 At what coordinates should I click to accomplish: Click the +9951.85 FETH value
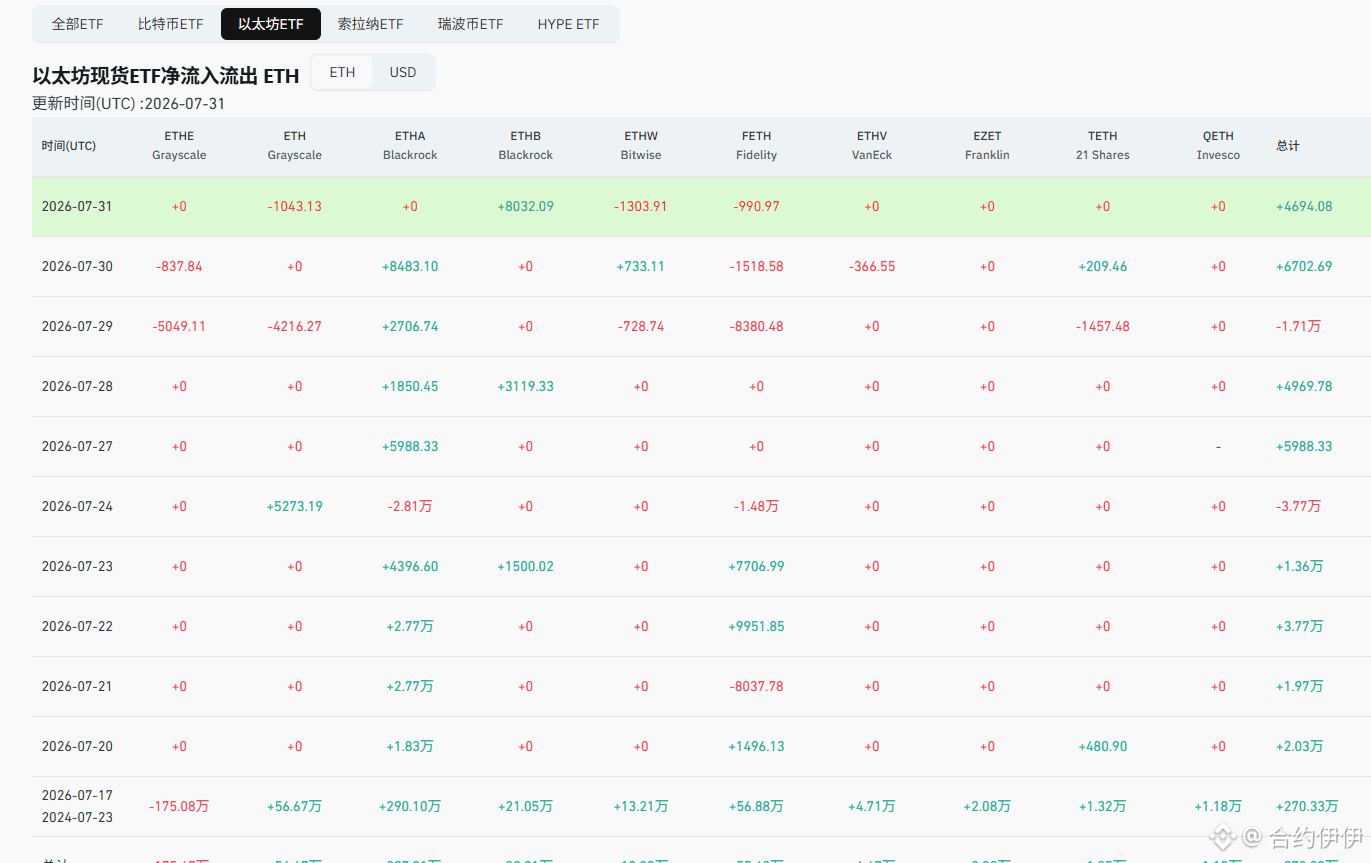click(756, 627)
